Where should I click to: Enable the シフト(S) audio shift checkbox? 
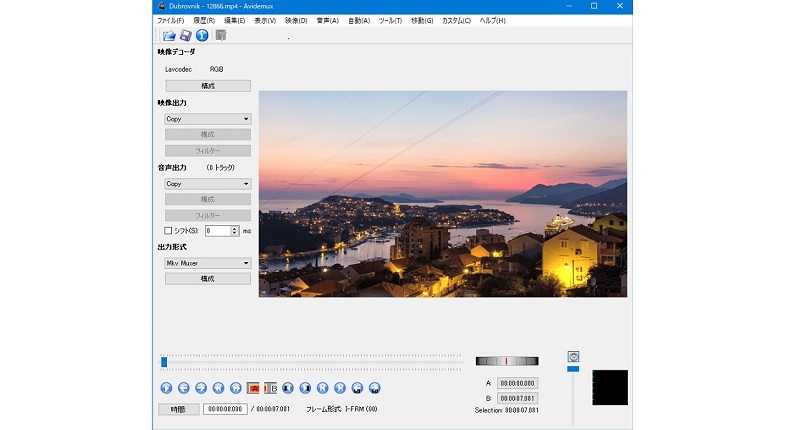coord(169,230)
